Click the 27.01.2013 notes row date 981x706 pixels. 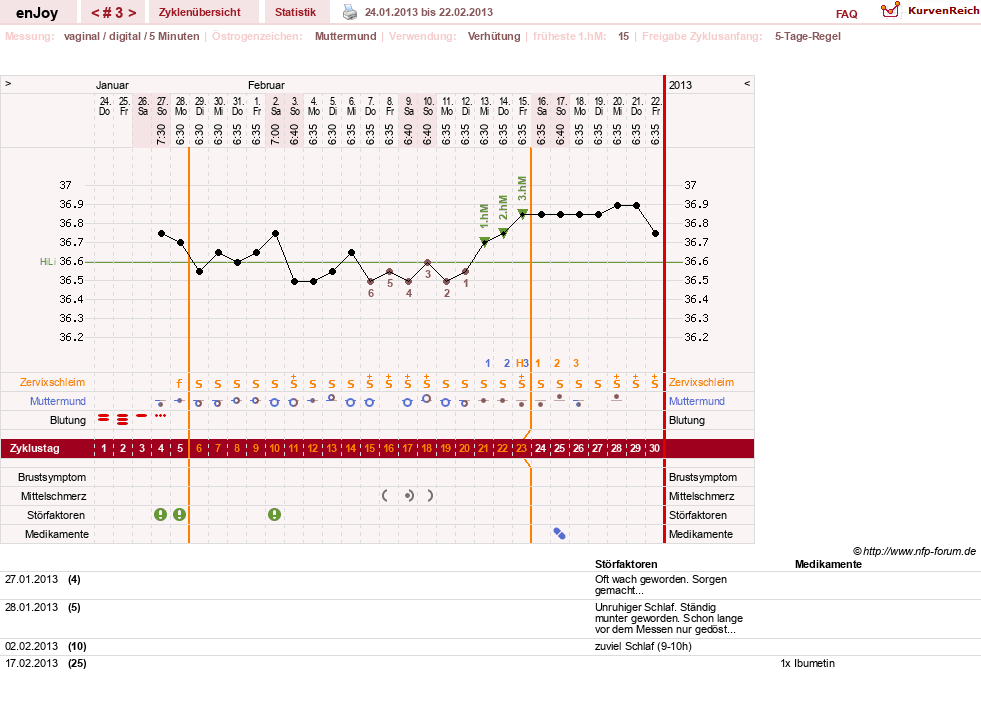[31, 580]
